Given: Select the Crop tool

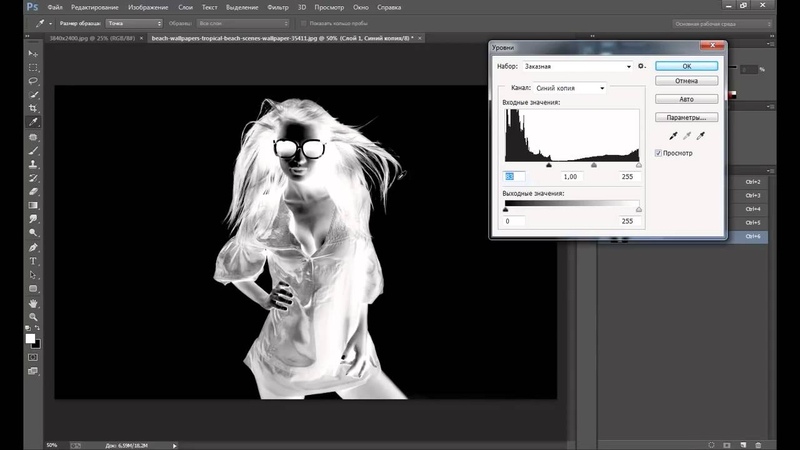Looking at the screenshot, I should click(x=33, y=108).
